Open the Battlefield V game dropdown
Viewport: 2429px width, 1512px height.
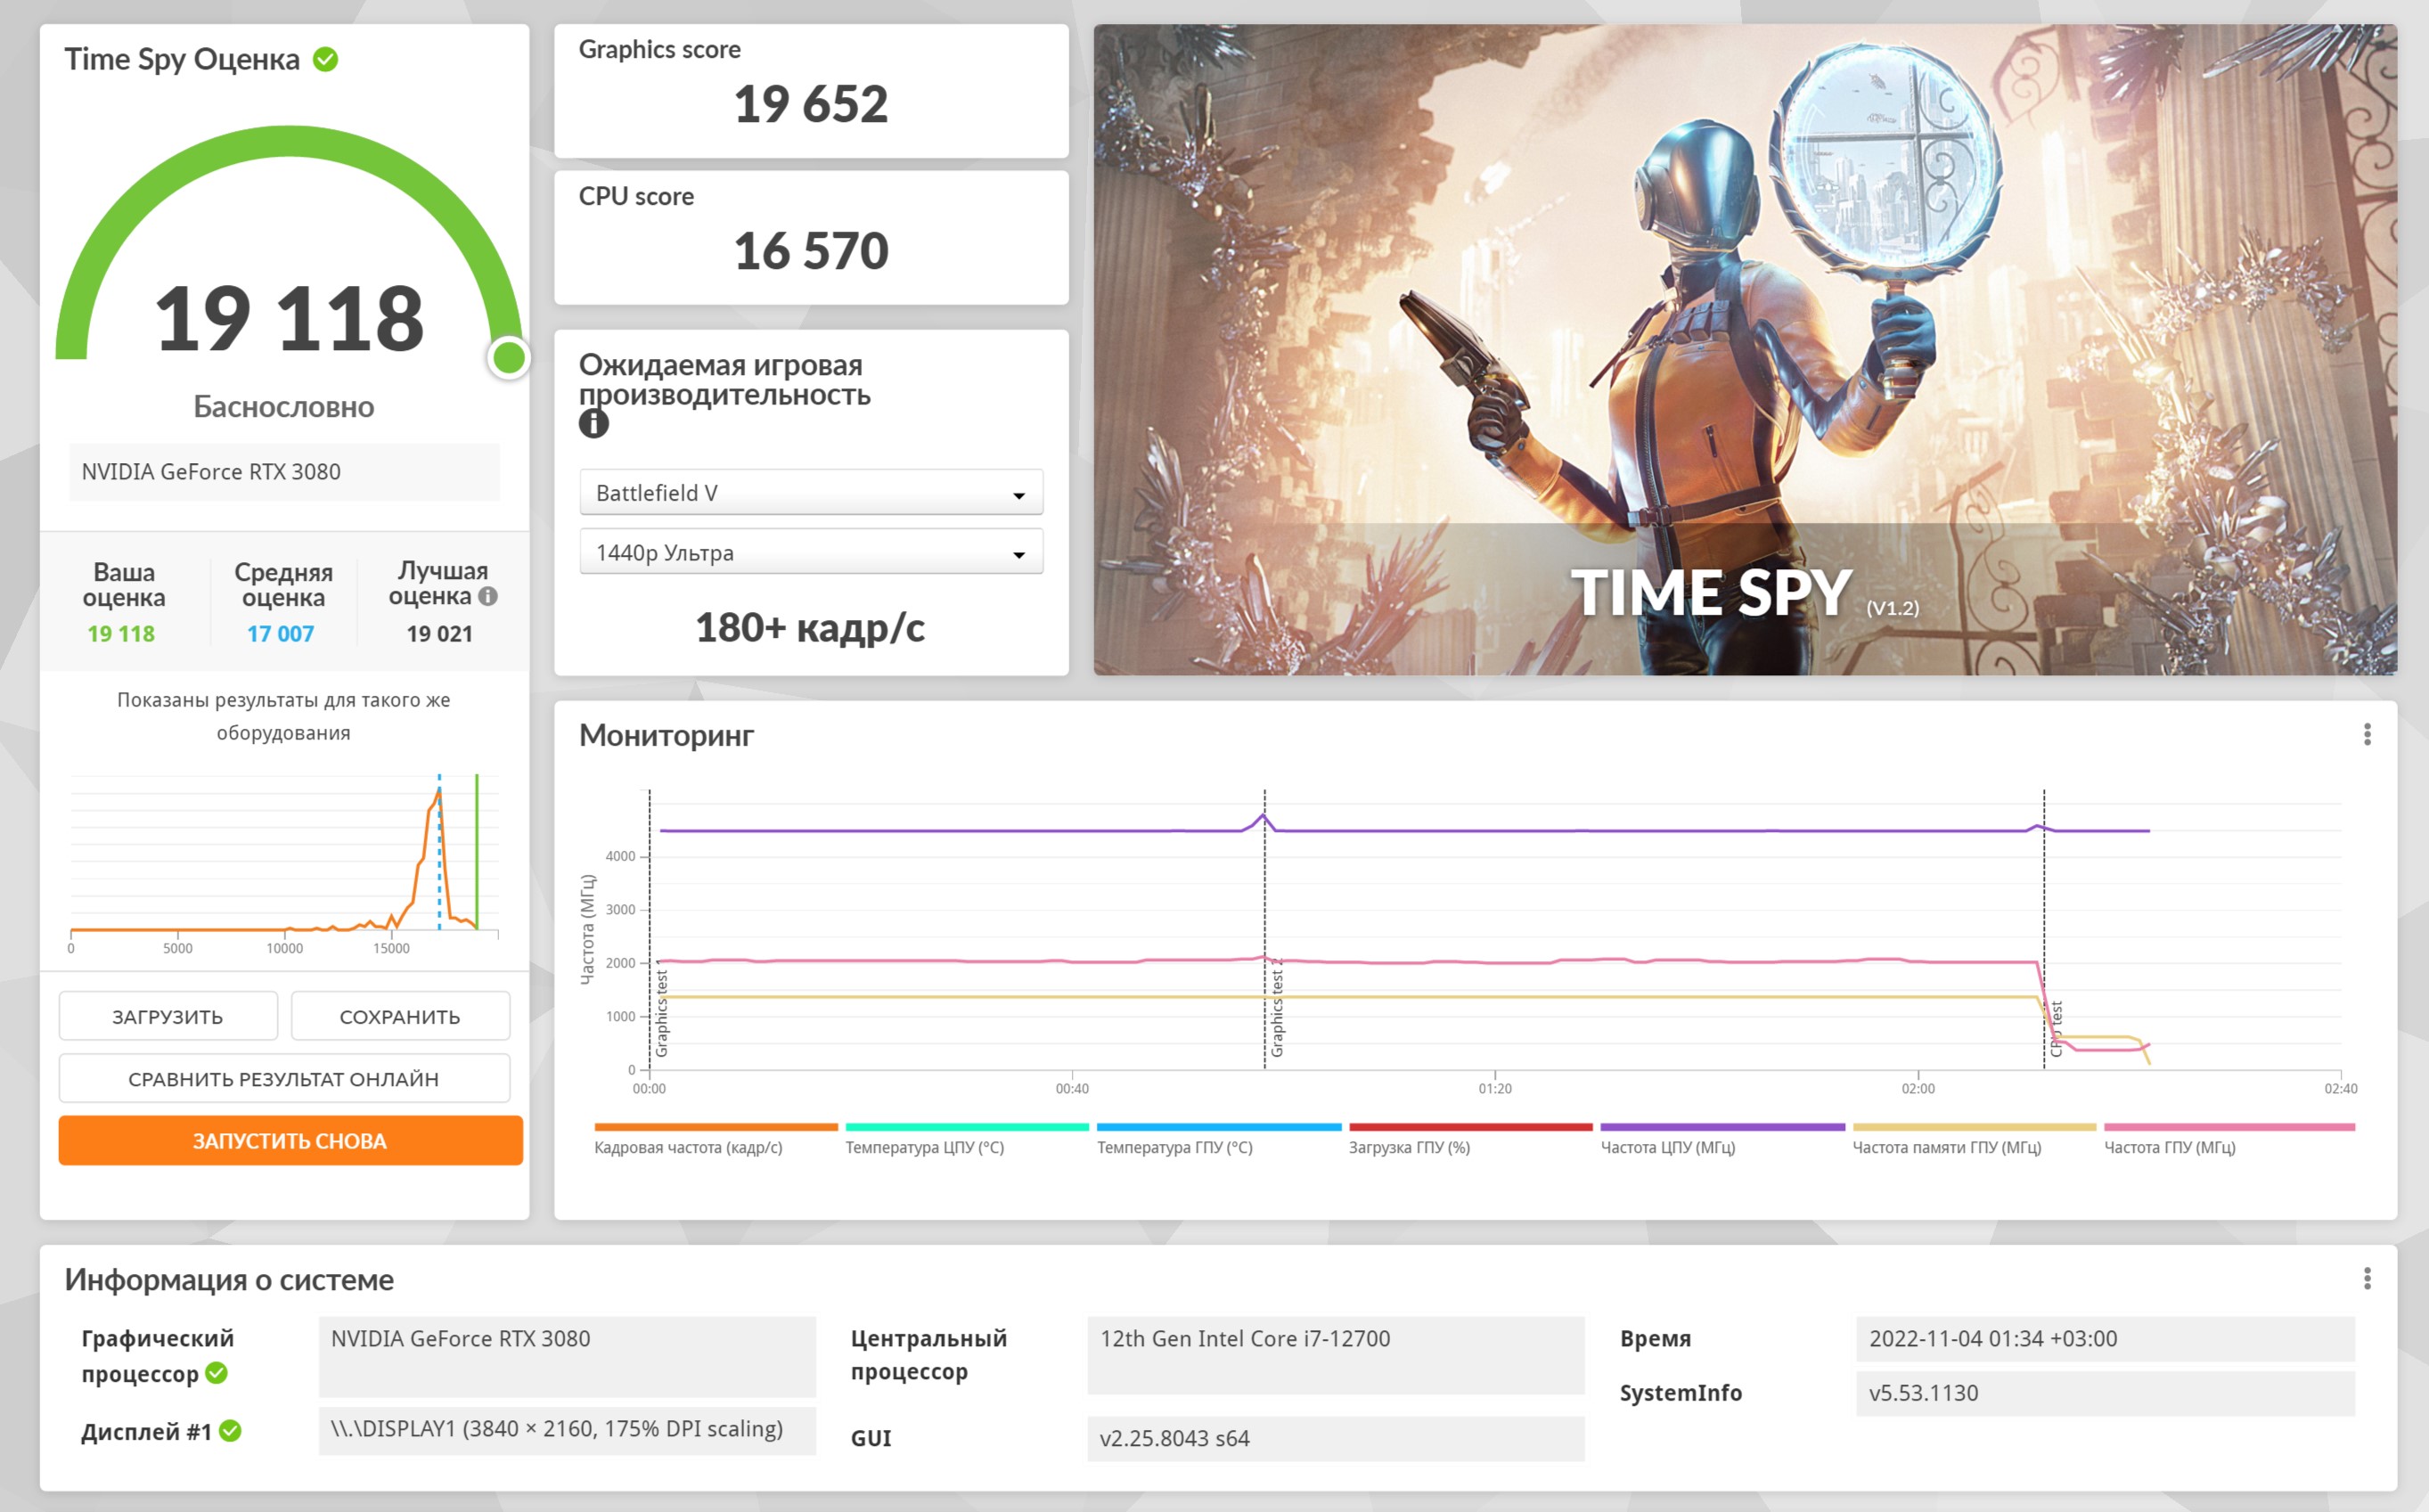click(x=811, y=493)
